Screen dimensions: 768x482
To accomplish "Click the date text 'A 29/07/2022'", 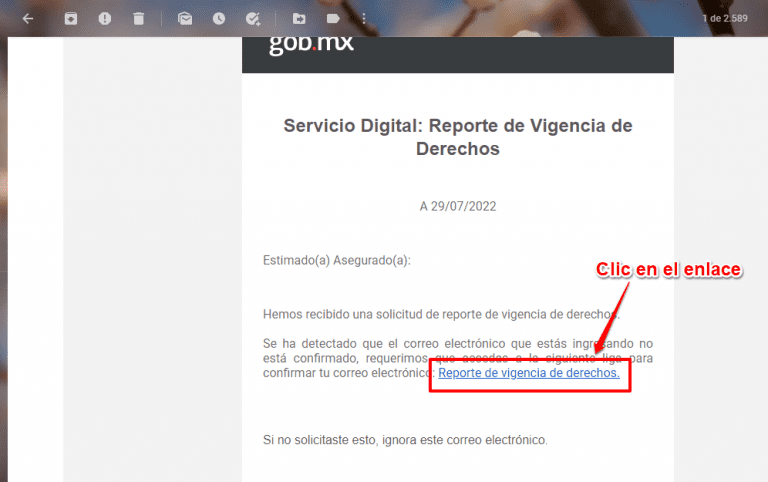I will point(458,206).
